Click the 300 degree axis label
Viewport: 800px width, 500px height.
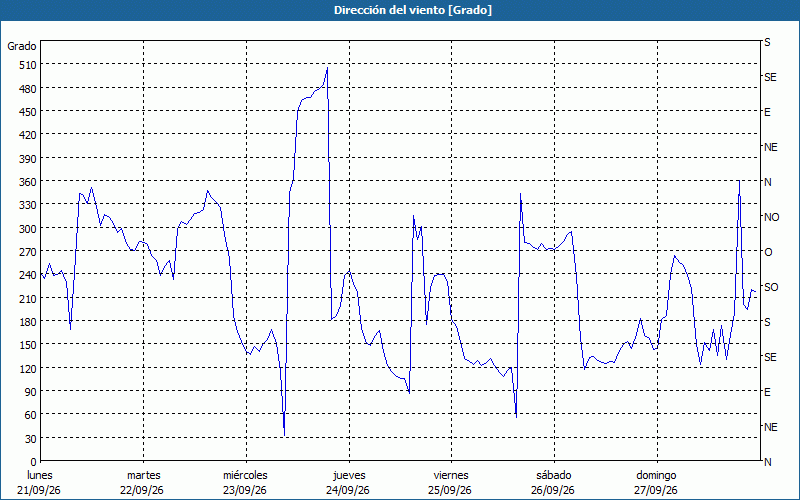pos(28,229)
